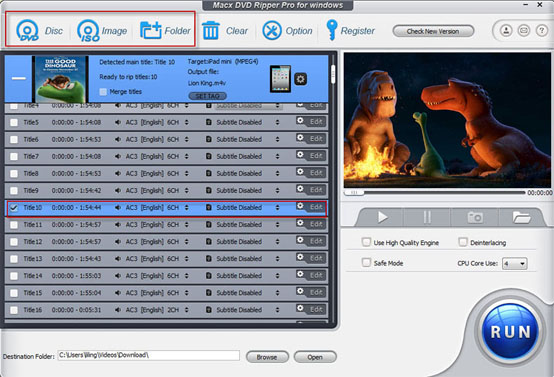Check the Title11 checkbox
The image size is (554, 377).
click(x=14, y=225)
